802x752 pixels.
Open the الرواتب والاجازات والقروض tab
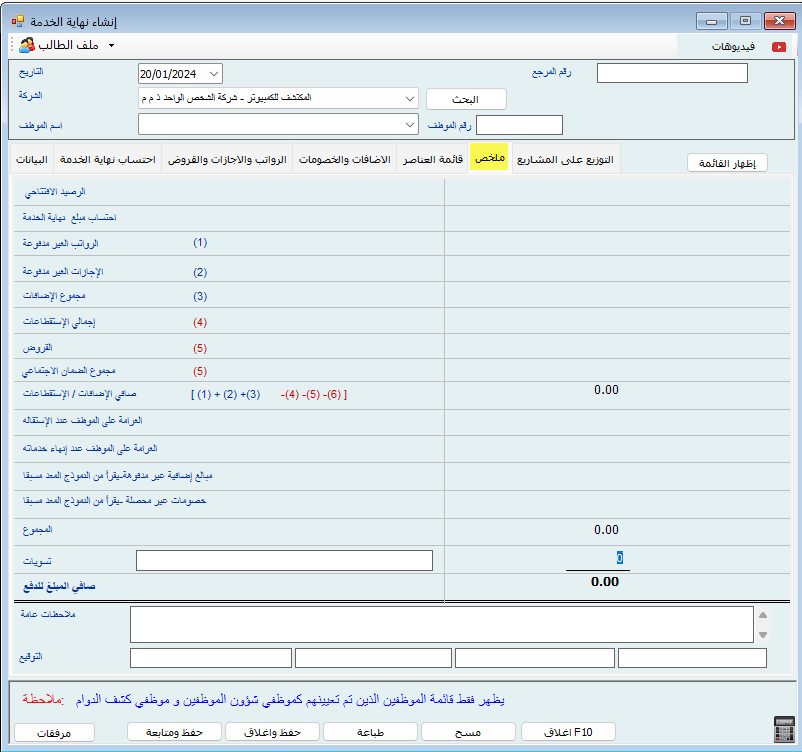coord(227,160)
